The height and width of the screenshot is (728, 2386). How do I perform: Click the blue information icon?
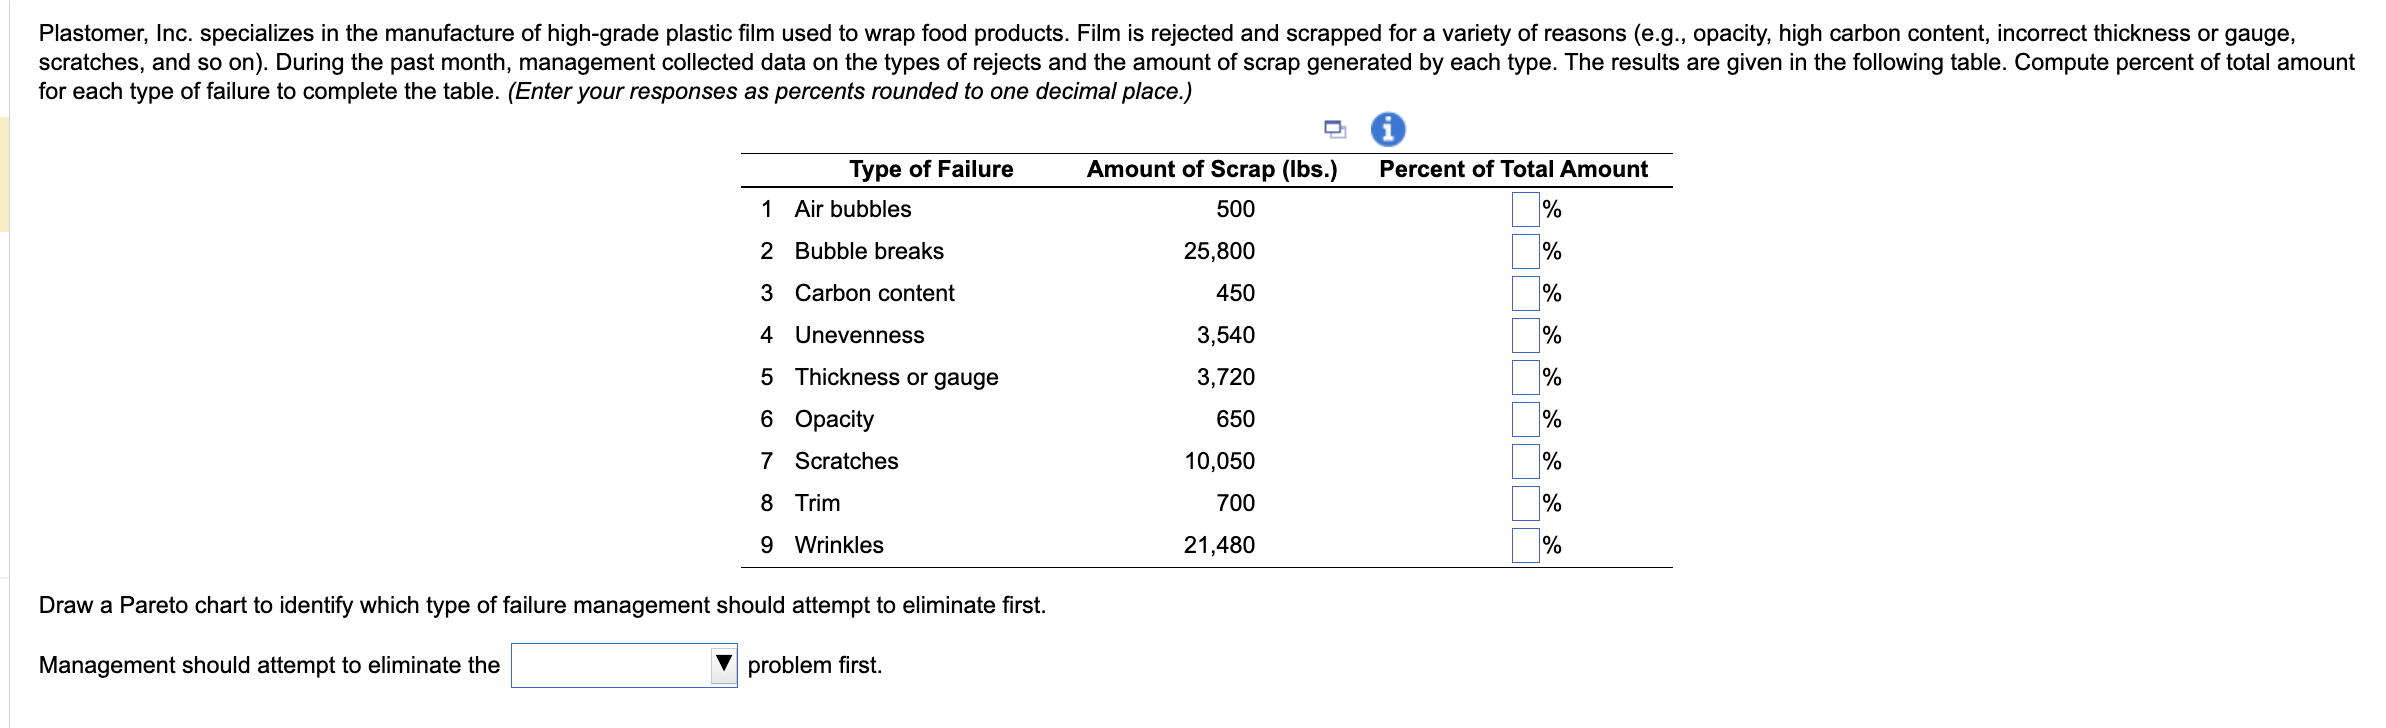point(1387,128)
